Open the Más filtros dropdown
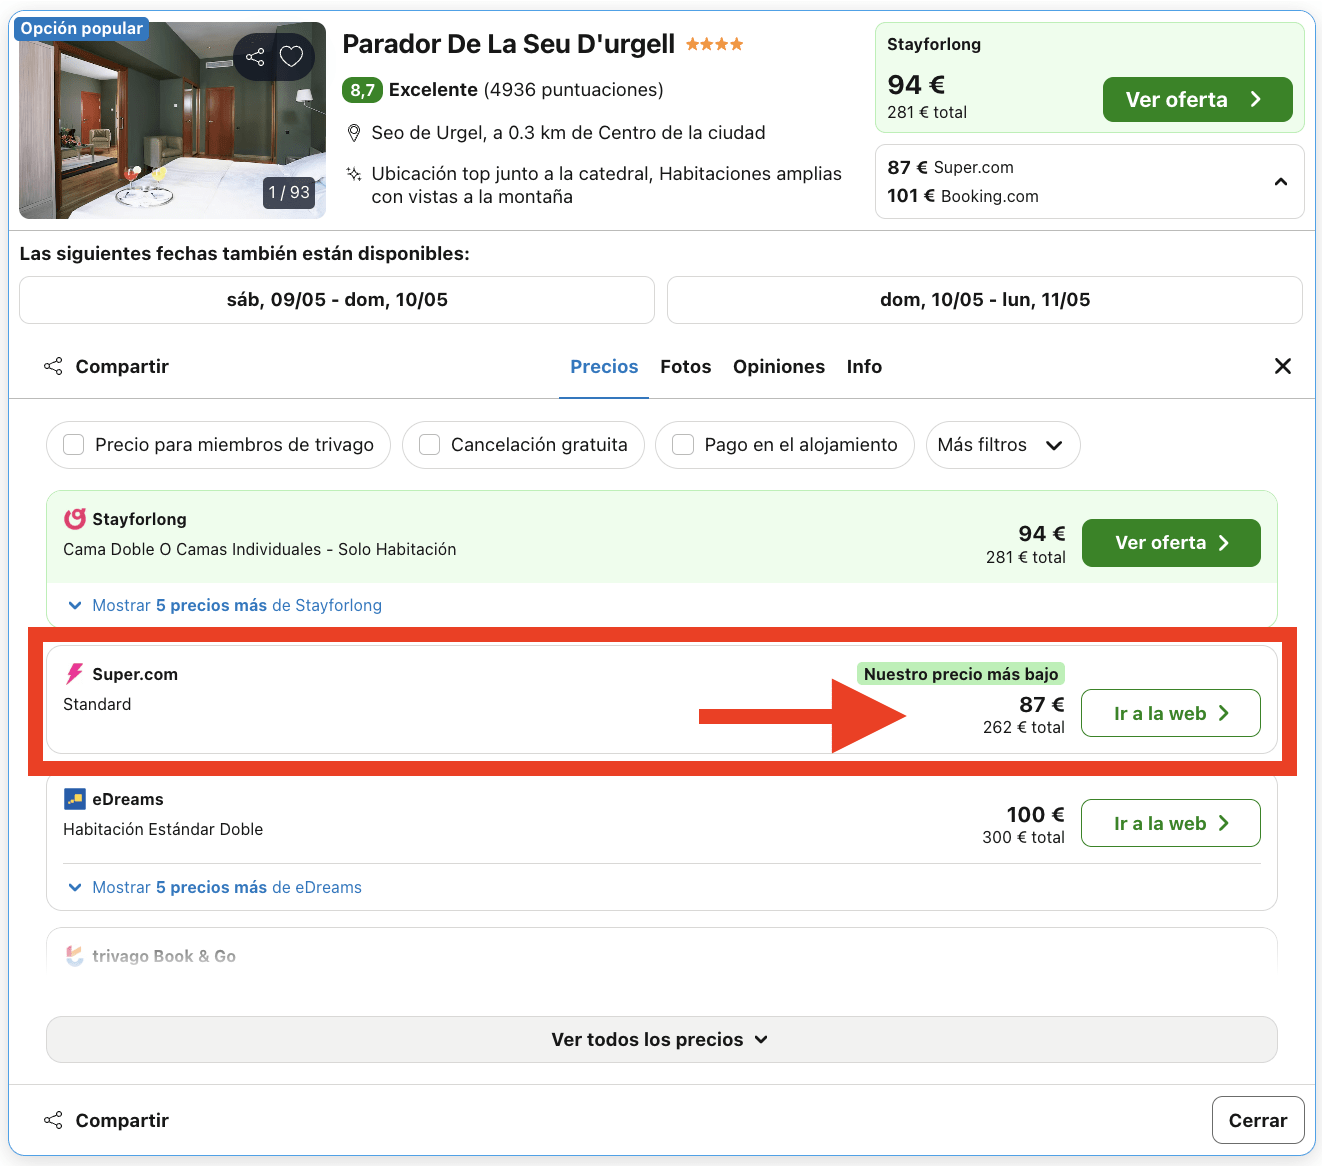Viewport: 1322px width, 1166px height. [x=1002, y=445]
